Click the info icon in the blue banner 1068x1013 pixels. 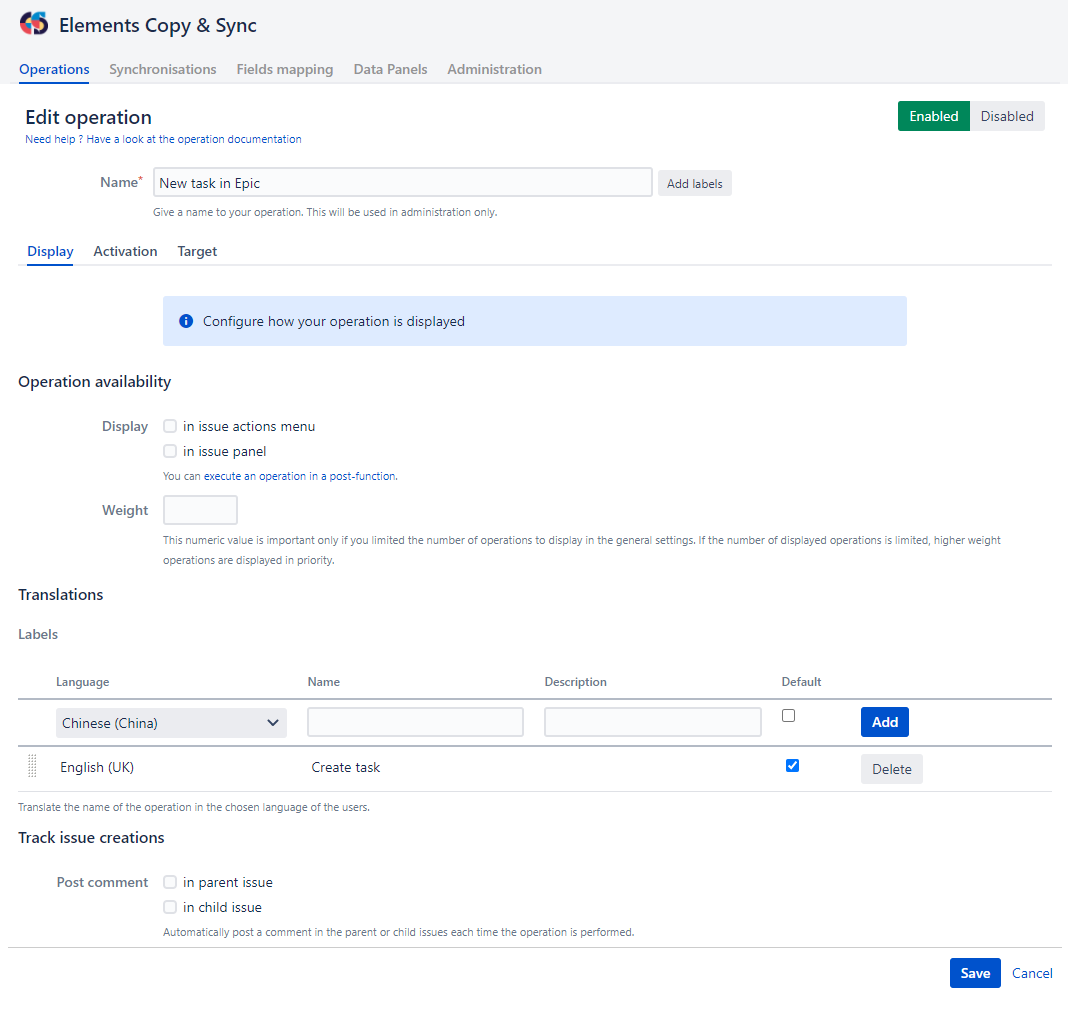coord(187,321)
